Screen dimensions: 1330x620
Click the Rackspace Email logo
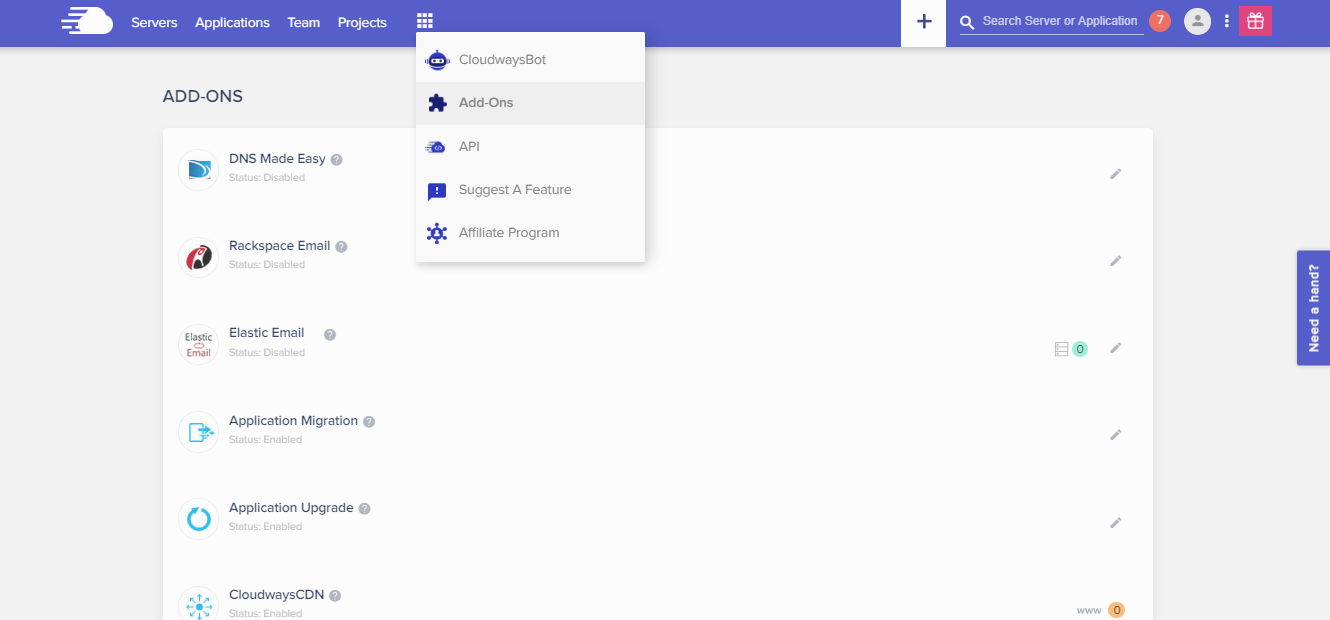pyautogui.click(x=197, y=257)
